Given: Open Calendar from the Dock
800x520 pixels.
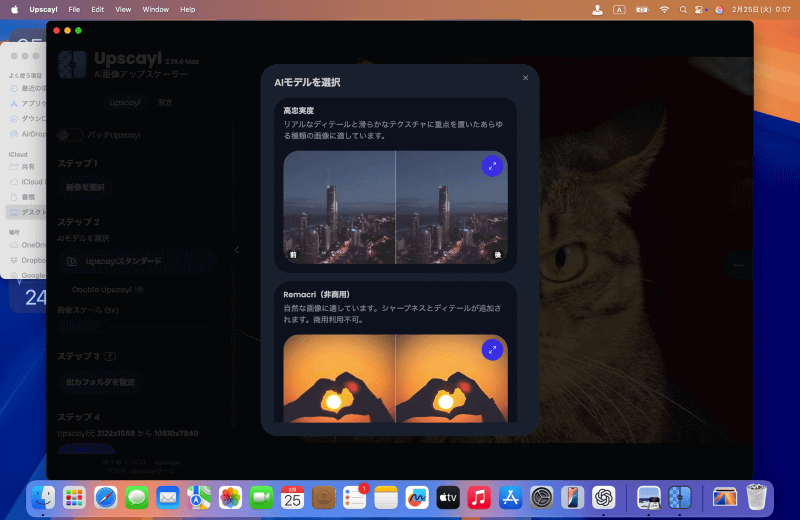Looking at the screenshot, I should pyautogui.click(x=292, y=497).
